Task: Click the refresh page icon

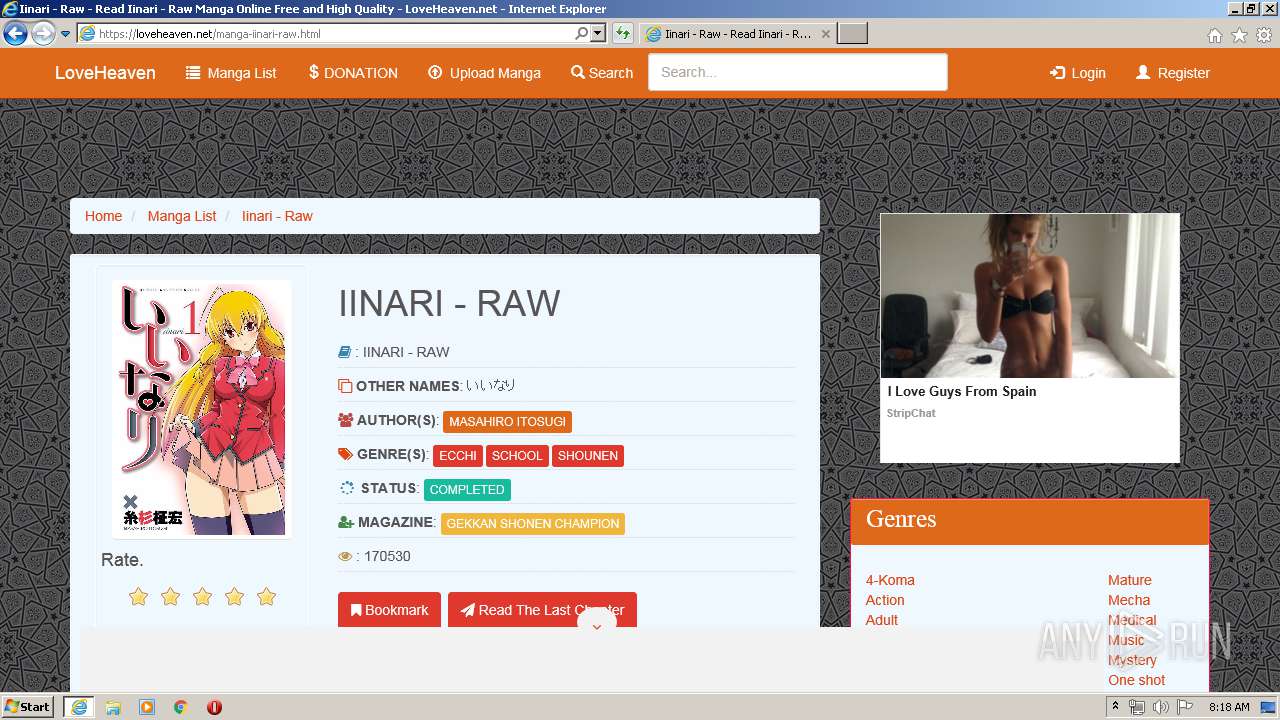Action: pos(623,33)
